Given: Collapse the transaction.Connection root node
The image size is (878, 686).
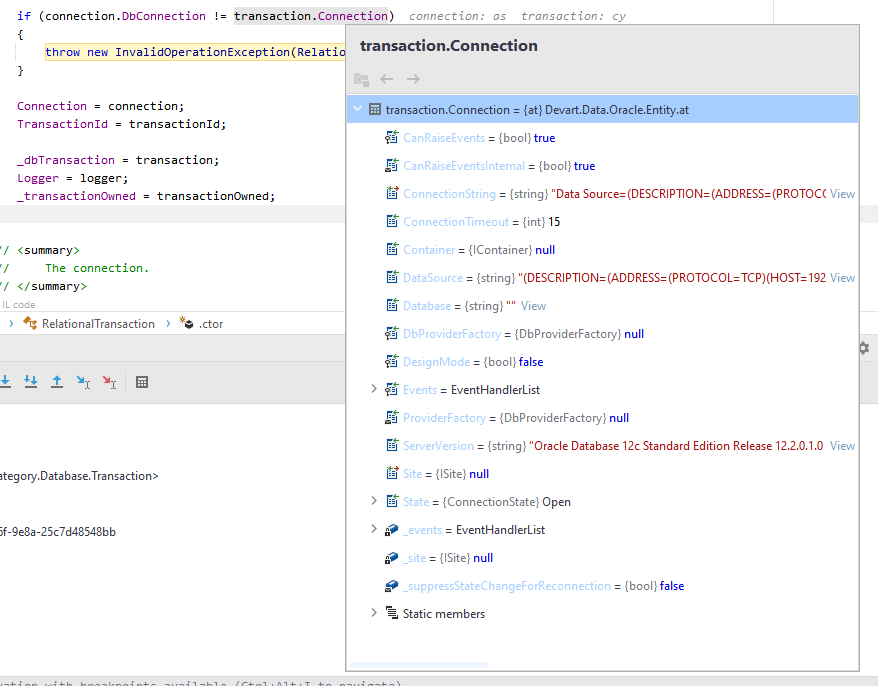Looking at the screenshot, I should coord(357,109).
